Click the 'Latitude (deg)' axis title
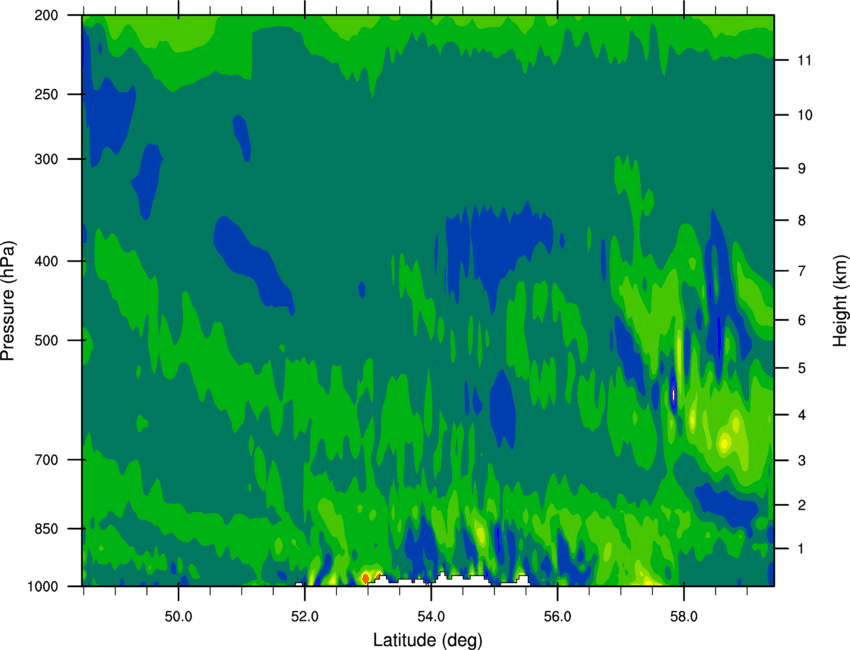850x650 pixels. (x=427, y=640)
